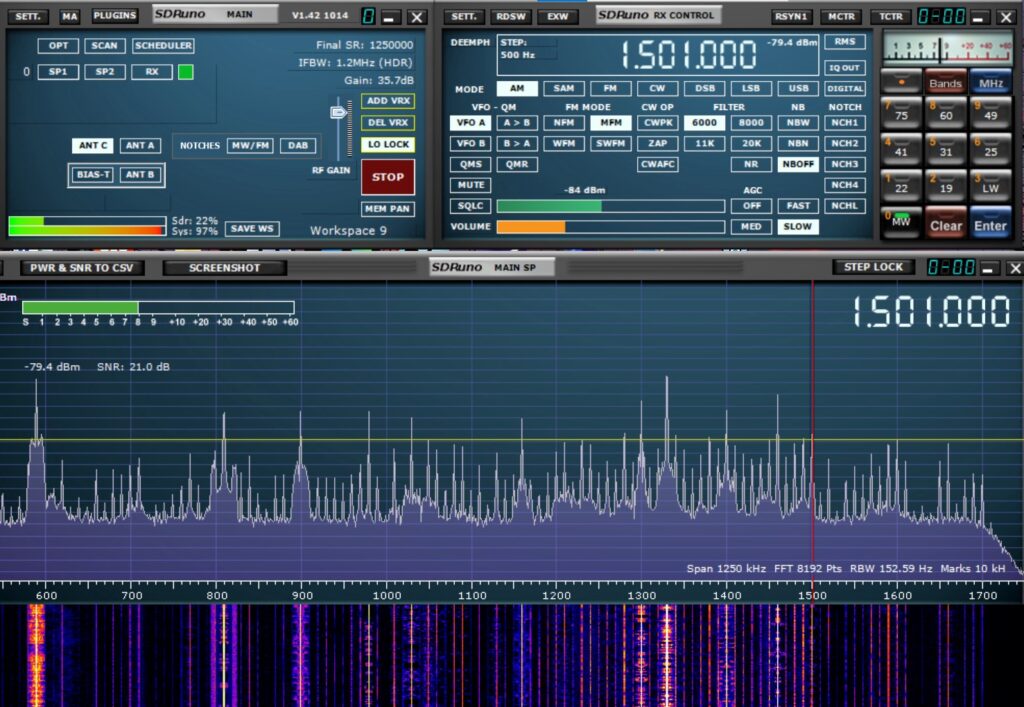Image resolution: width=1024 pixels, height=707 pixels.
Task: Select the 31 band keypad key
Action: tap(946, 150)
